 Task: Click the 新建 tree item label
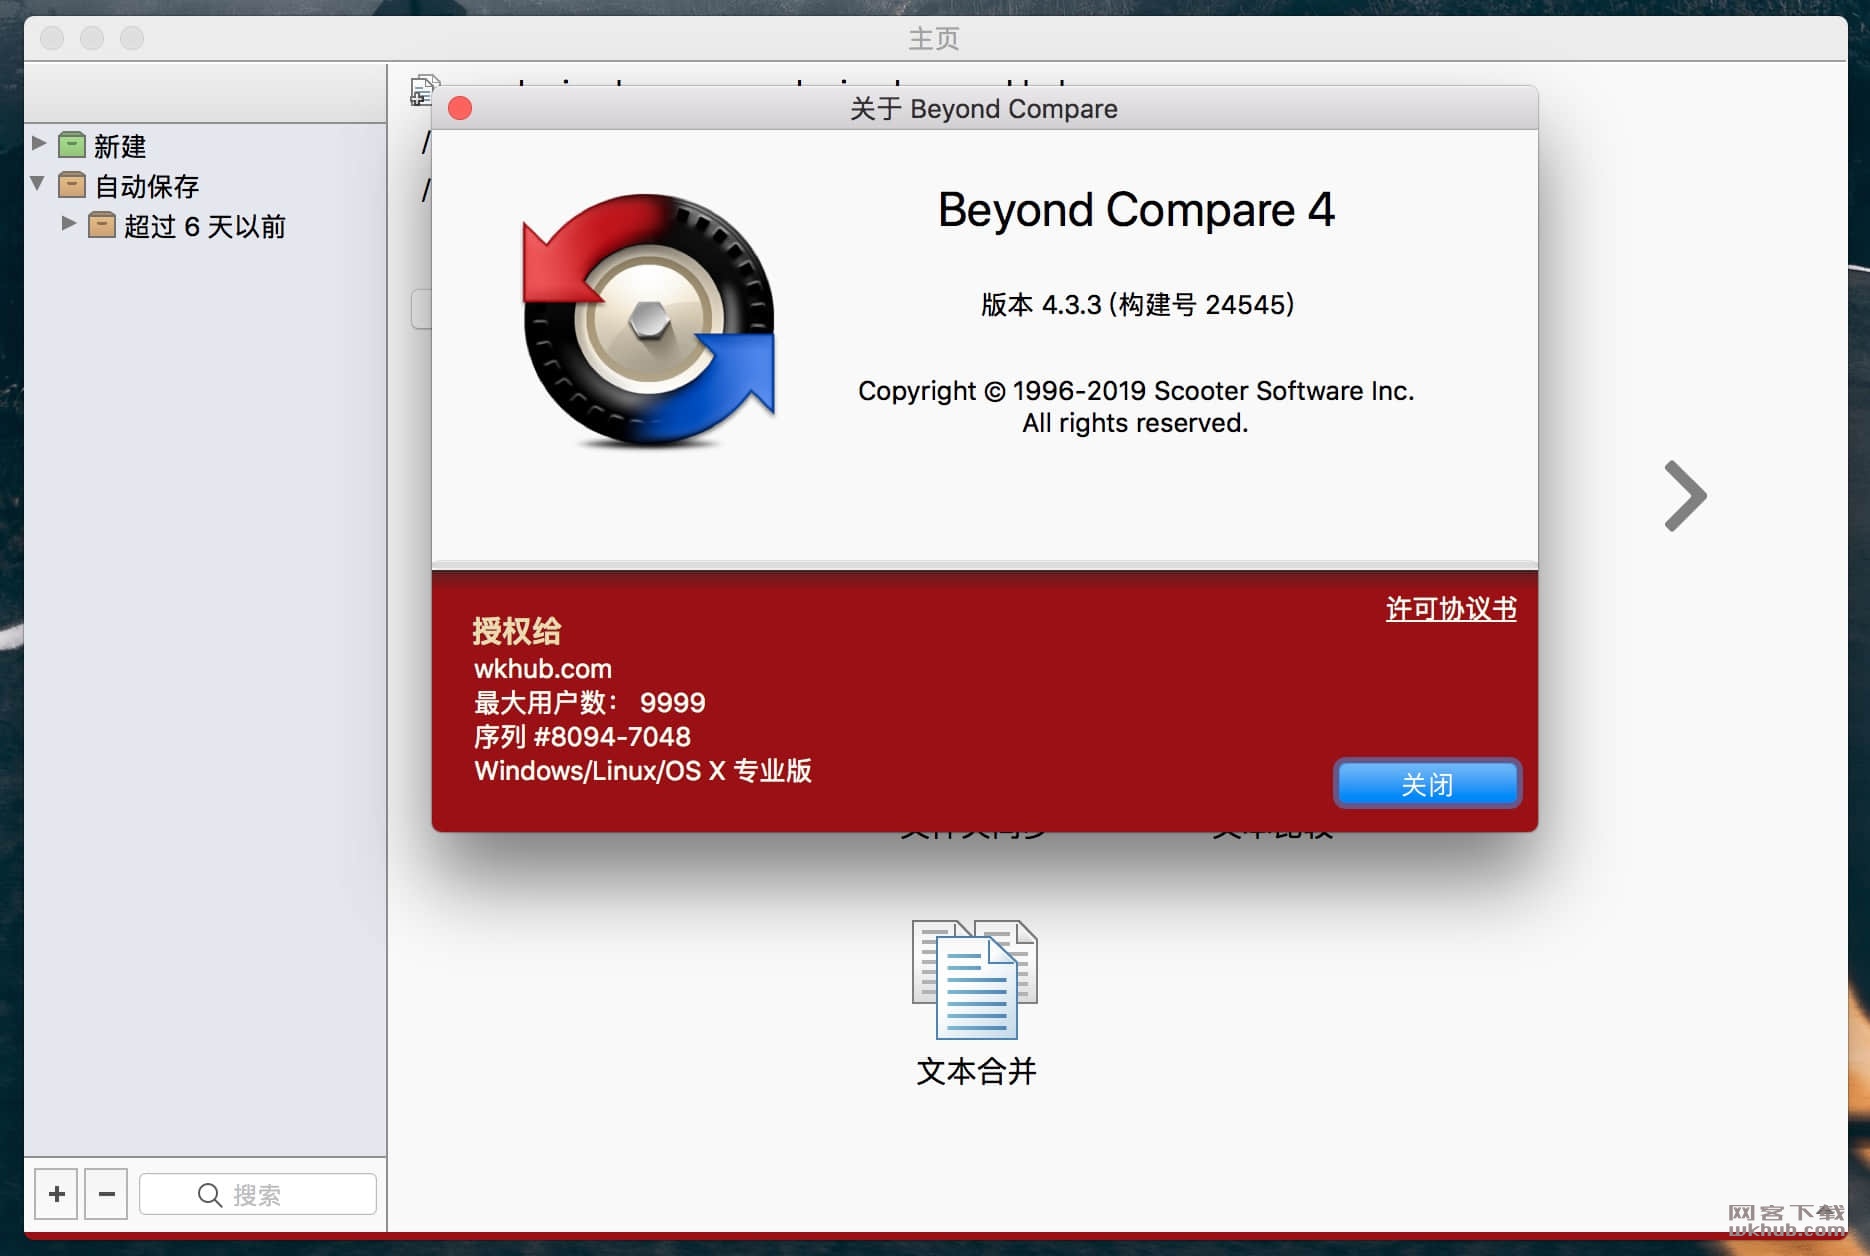click(120, 146)
